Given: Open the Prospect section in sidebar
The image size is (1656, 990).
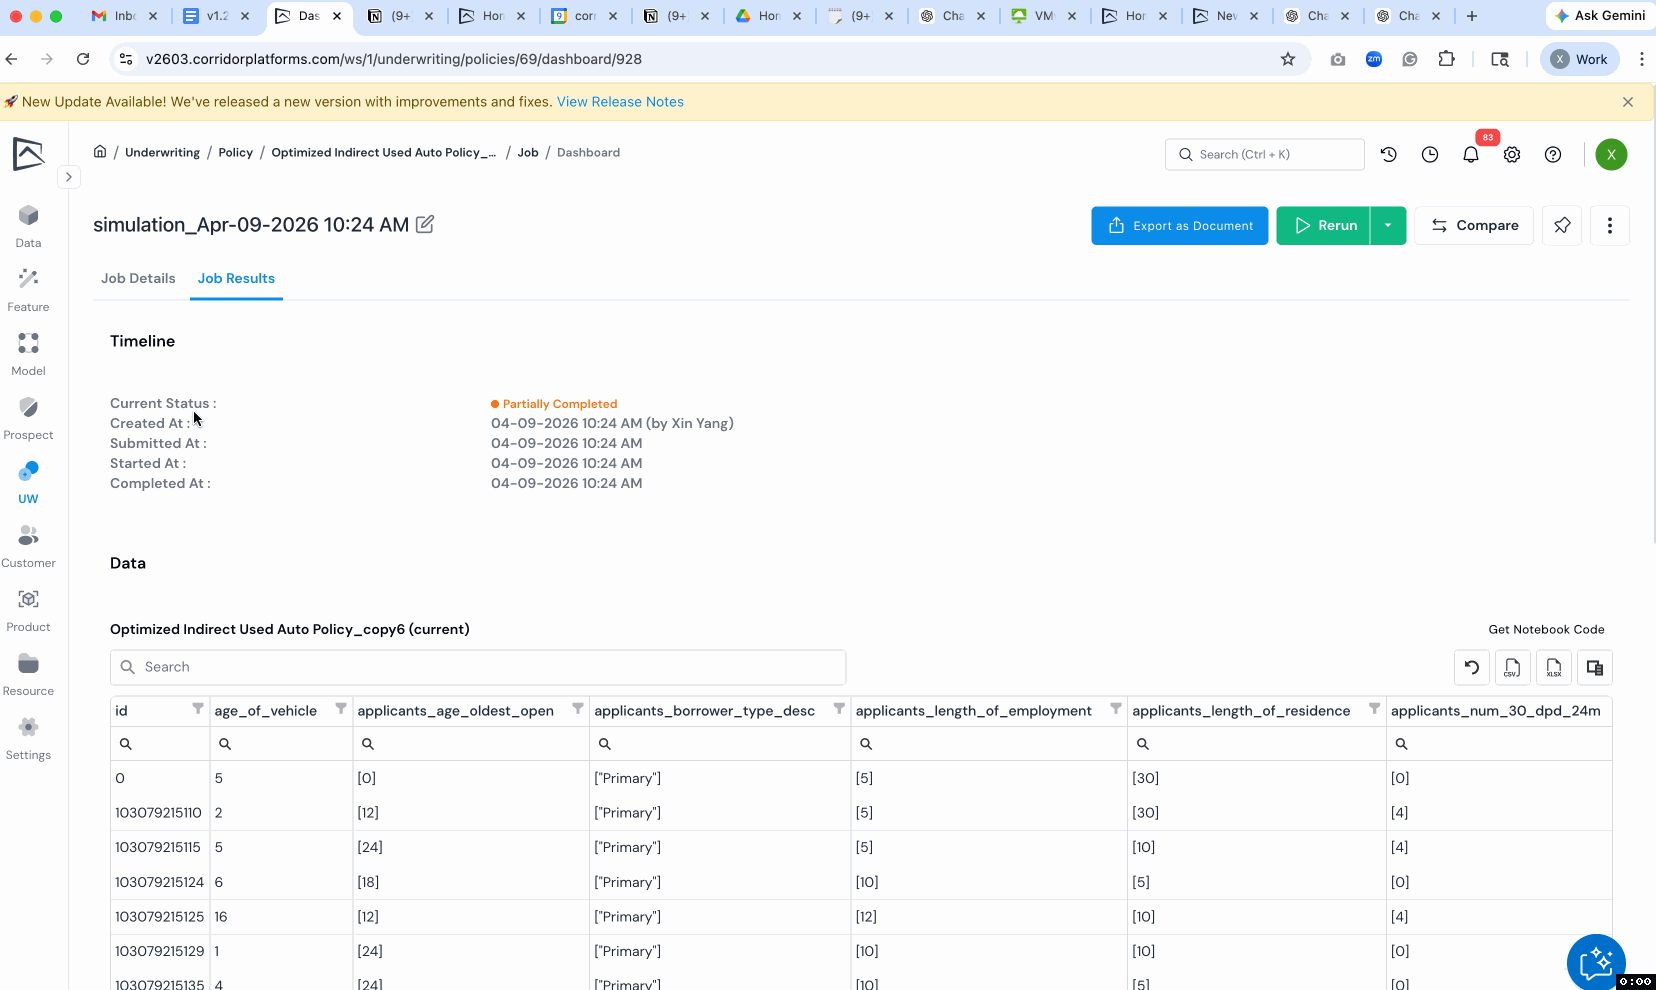Looking at the screenshot, I should (x=28, y=419).
